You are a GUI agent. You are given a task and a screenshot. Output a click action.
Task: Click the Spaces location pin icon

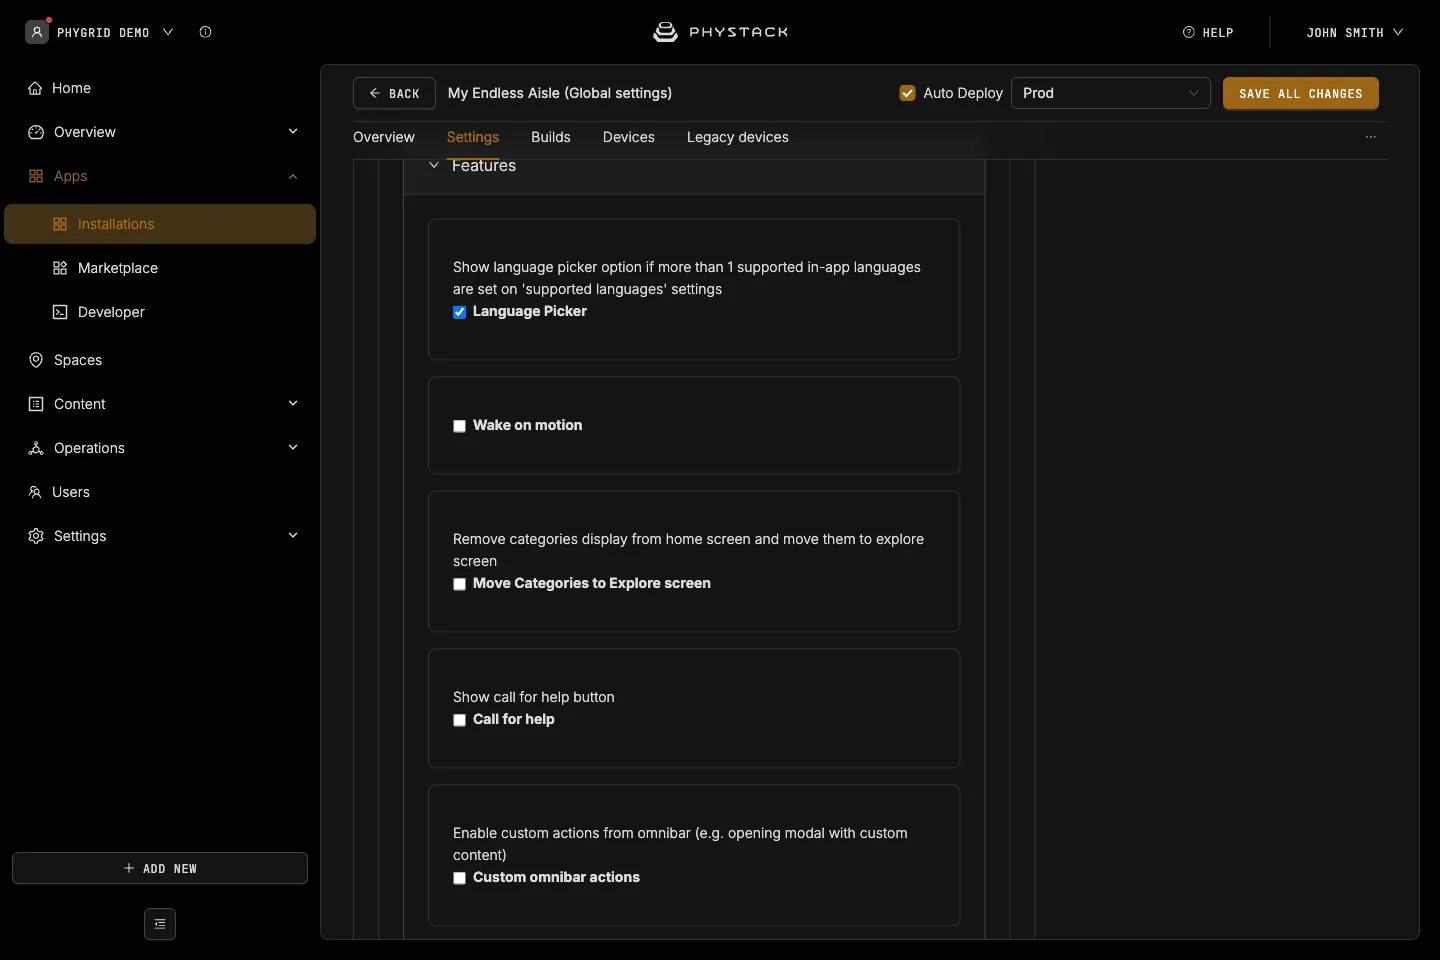click(x=36, y=360)
